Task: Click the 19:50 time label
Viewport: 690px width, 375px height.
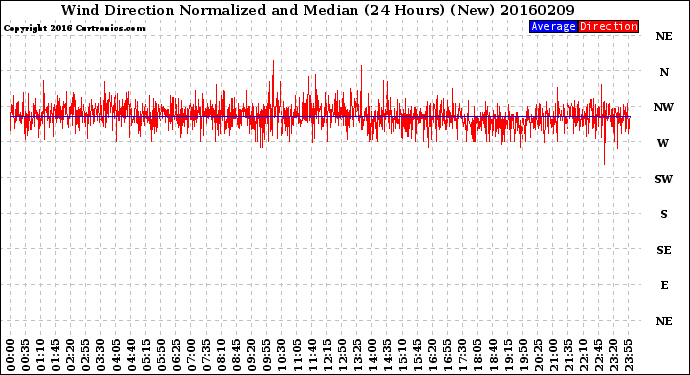Action: pyautogui.click(x=523, y=355)
